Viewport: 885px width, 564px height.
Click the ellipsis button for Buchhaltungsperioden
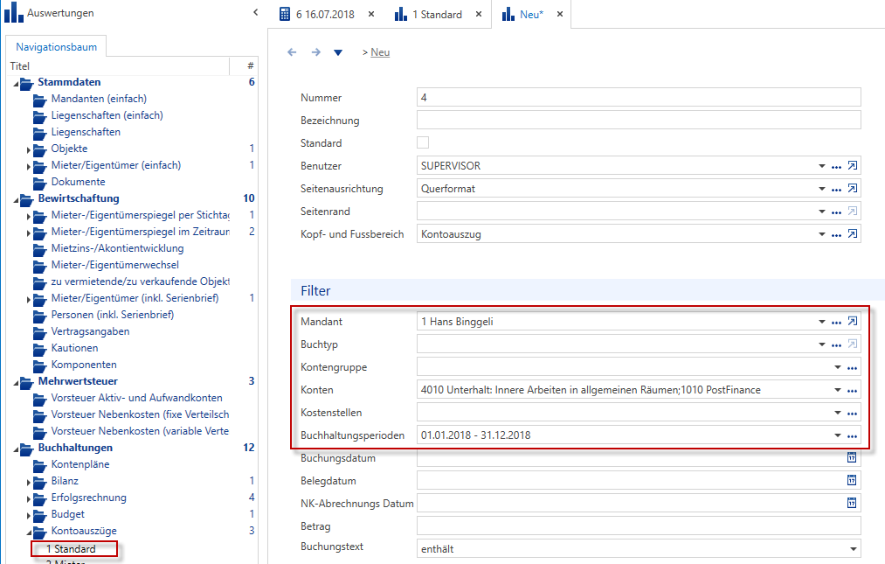coord(852,436)
